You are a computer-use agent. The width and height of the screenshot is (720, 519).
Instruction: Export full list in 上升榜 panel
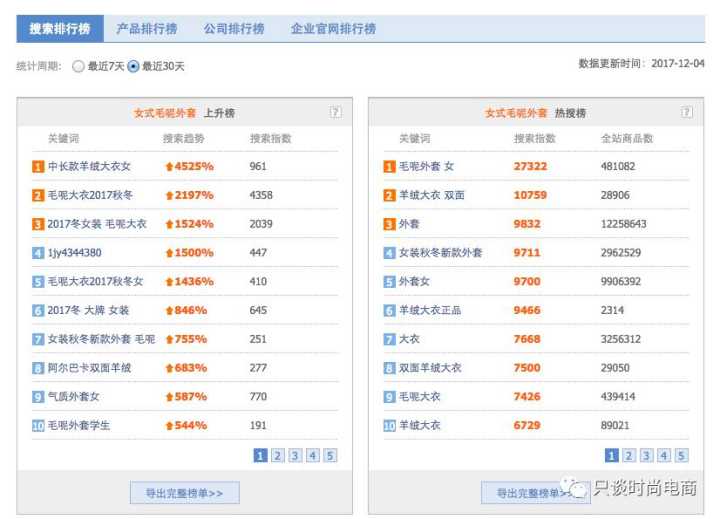coord(185,493)
